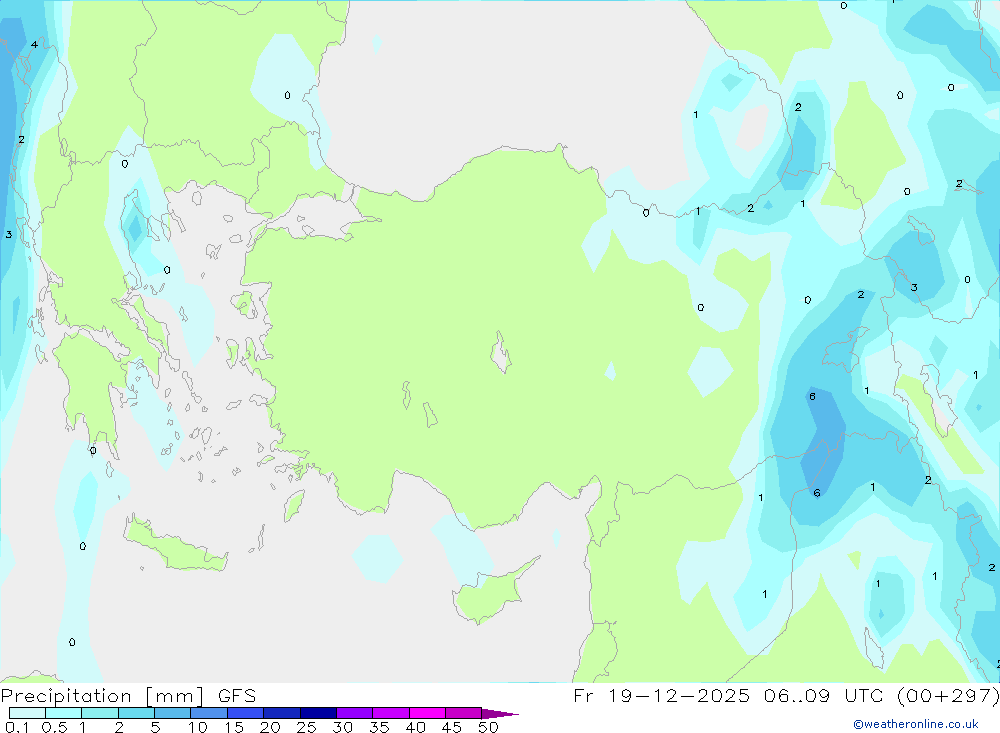Click the 15–20 mm legend color swatch
Screen dimensions: 1000x733
point(245,713)
